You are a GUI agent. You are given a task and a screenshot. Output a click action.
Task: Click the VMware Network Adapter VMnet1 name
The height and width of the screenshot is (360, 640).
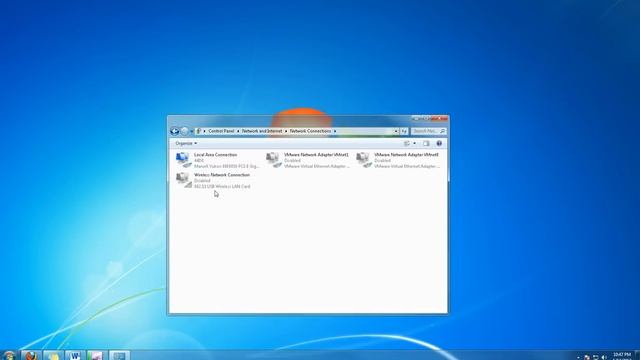point(316,155)
